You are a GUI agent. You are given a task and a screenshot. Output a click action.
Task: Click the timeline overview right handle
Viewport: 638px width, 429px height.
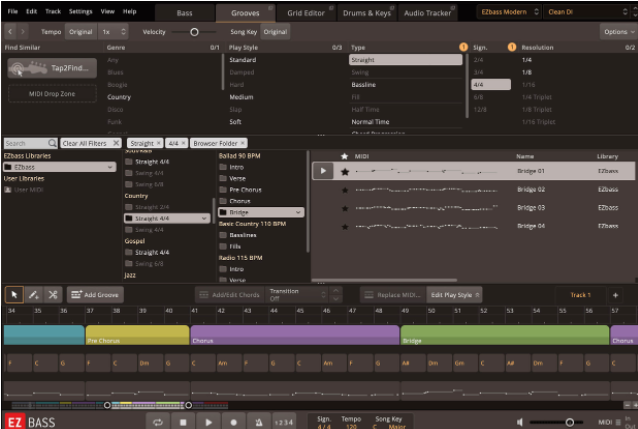188,405
